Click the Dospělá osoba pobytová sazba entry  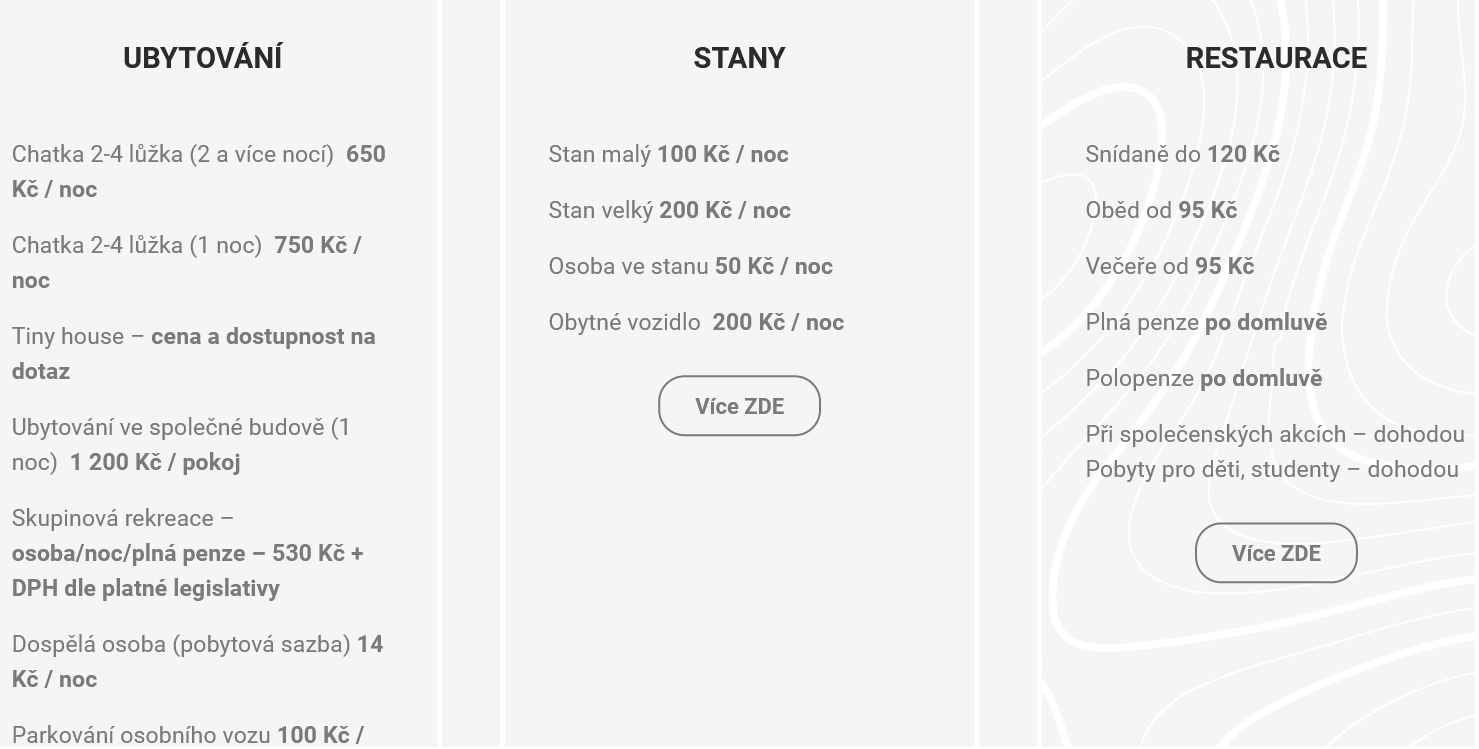[x=197, y=661]
